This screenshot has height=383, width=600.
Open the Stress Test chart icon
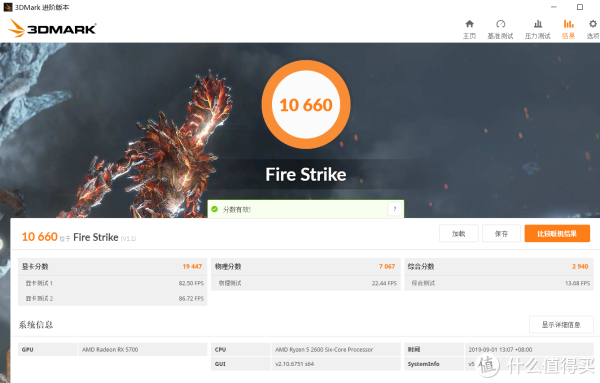[538, 24]
